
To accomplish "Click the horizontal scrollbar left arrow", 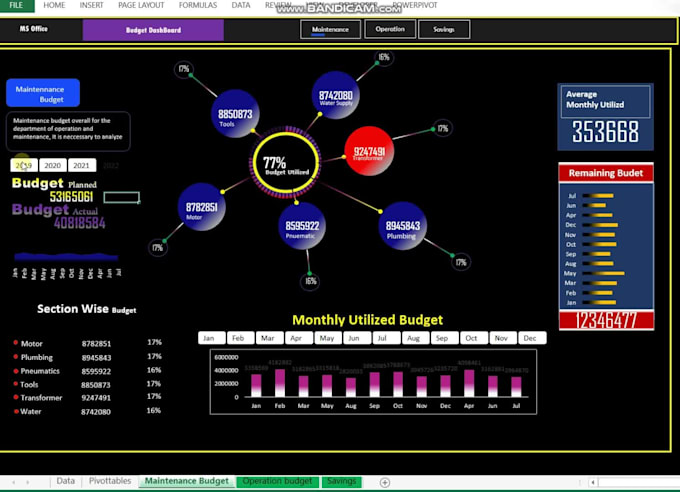I will tap(593, 482).
